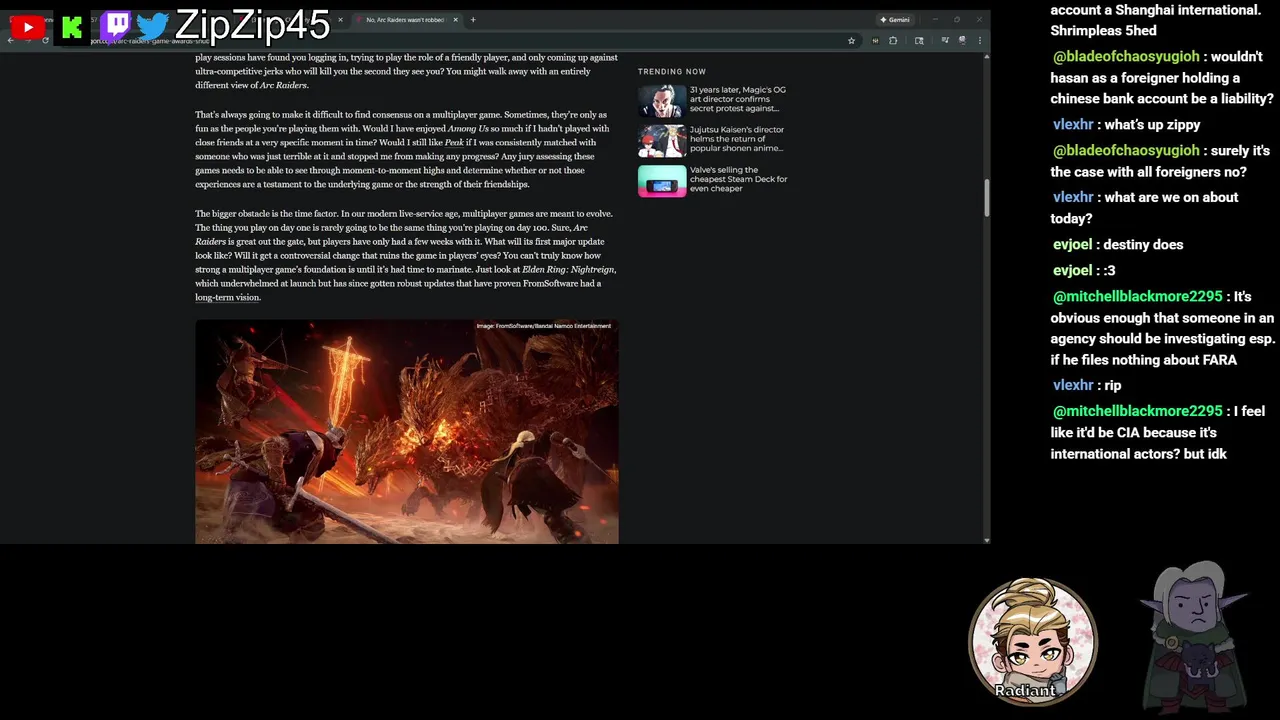Click the 'Shrimpleas 5hed' chat text
Screen dimensions: 1280x720
pyautogui.click(x=1103, y=31)
